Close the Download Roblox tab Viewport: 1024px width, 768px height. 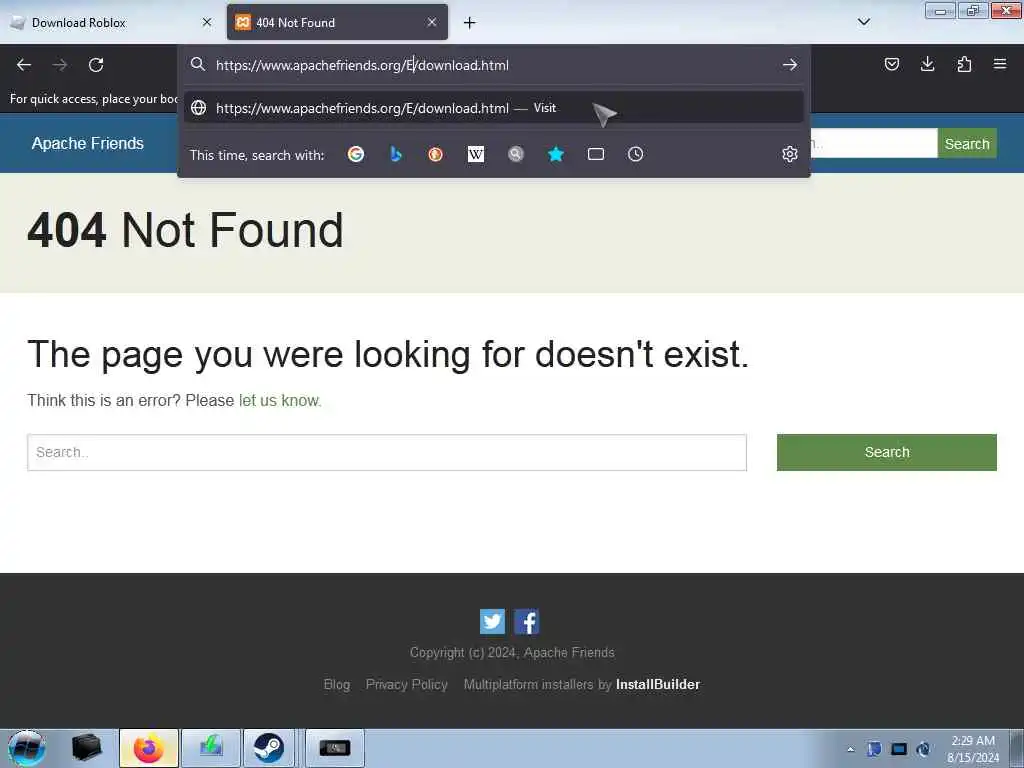point(207,22)
